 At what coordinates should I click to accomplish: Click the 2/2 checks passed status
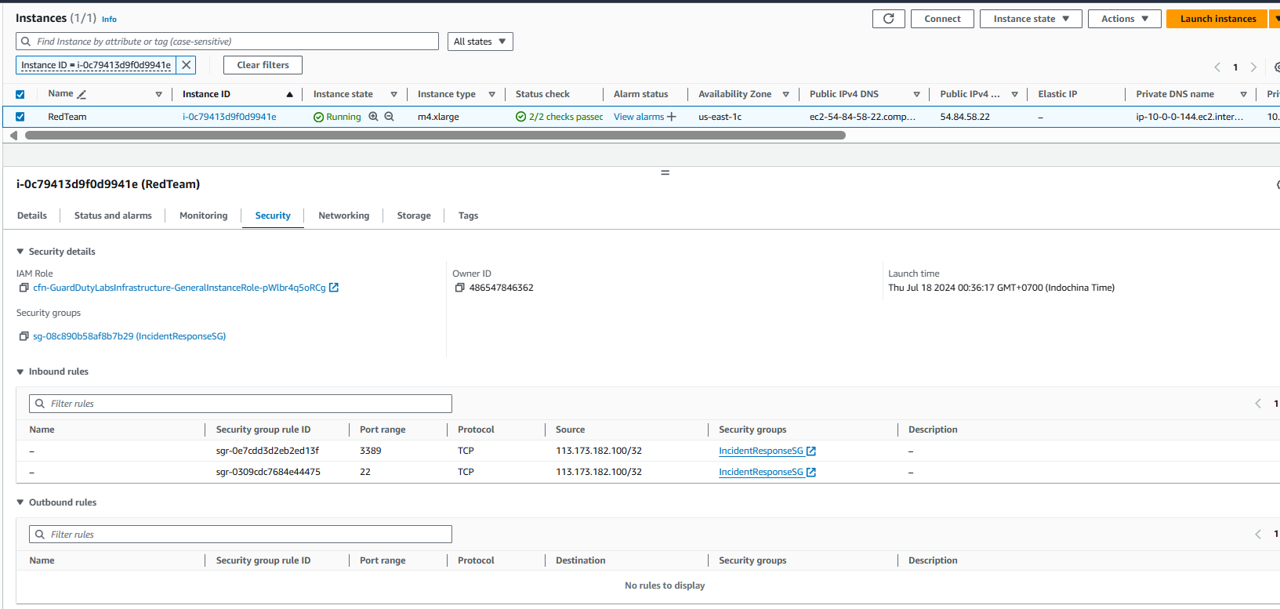pos(559,117)
